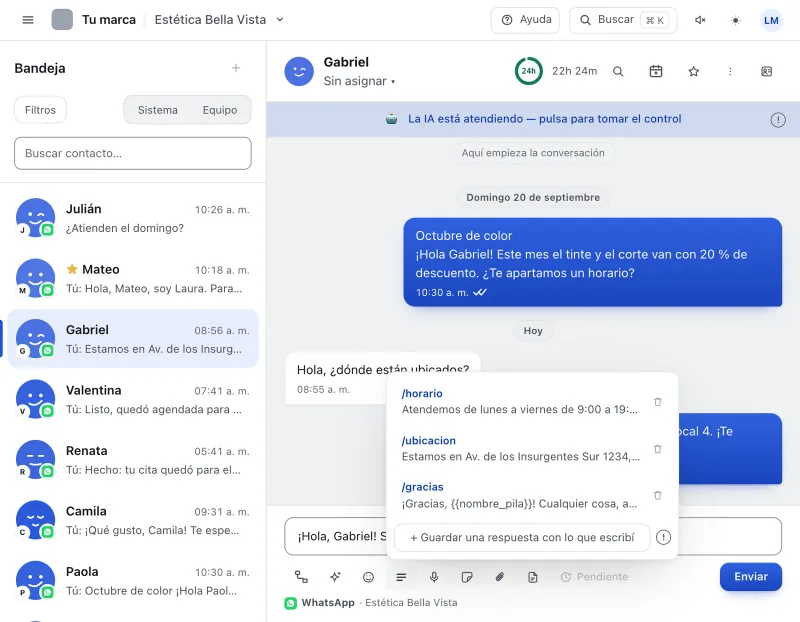
Task: Search within Gabriel's conversation
Action: (x=618, y=71)
